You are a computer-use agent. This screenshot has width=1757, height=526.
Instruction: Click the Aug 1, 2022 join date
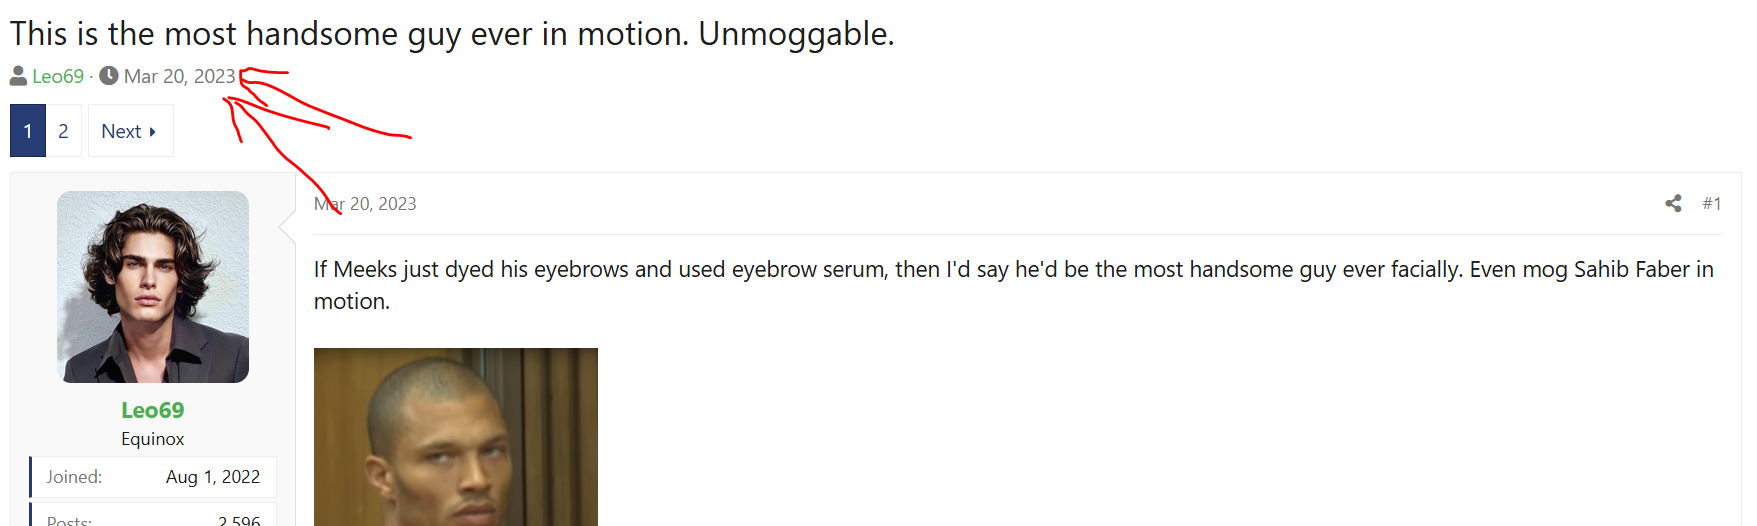pos(213,477)
